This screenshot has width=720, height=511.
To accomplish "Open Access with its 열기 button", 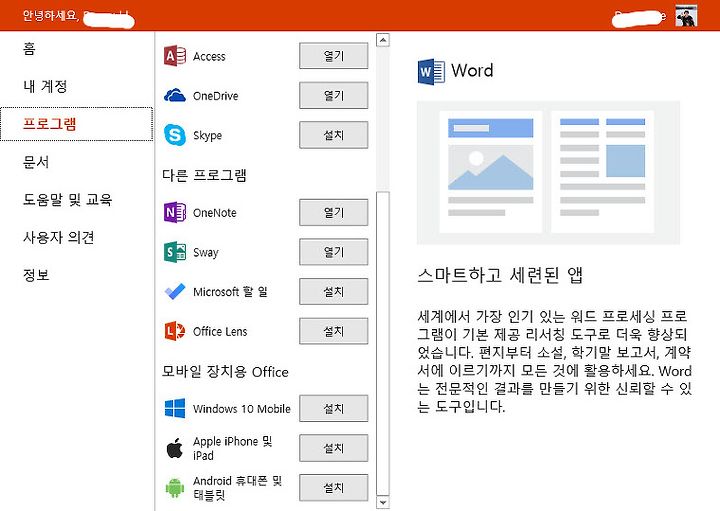I will (x=333, y=56).
